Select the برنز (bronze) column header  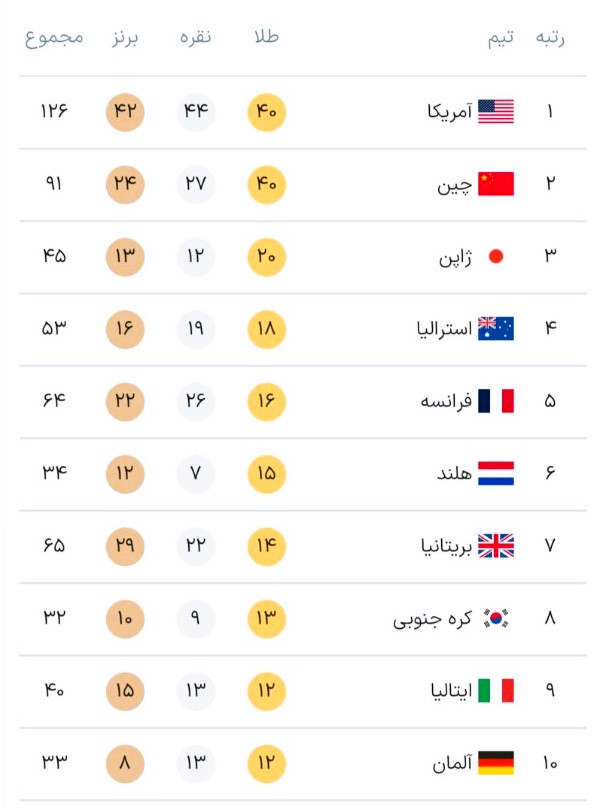pyautogui.click(x=125, y=38)
